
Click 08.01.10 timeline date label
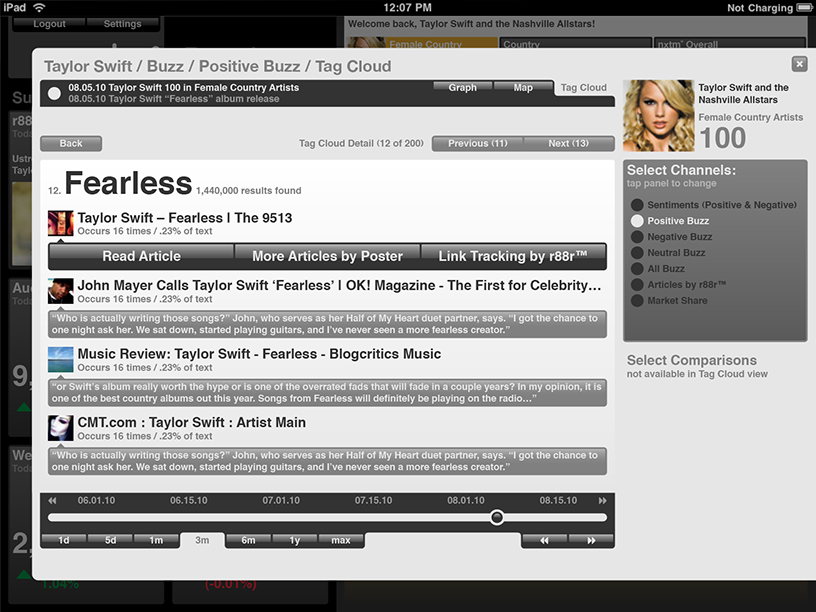[466, 501]
